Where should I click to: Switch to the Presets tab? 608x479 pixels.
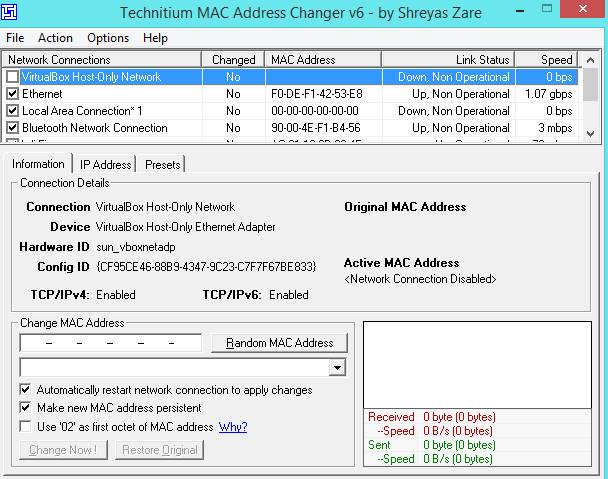pyautogui.click(x=162, y=165)
